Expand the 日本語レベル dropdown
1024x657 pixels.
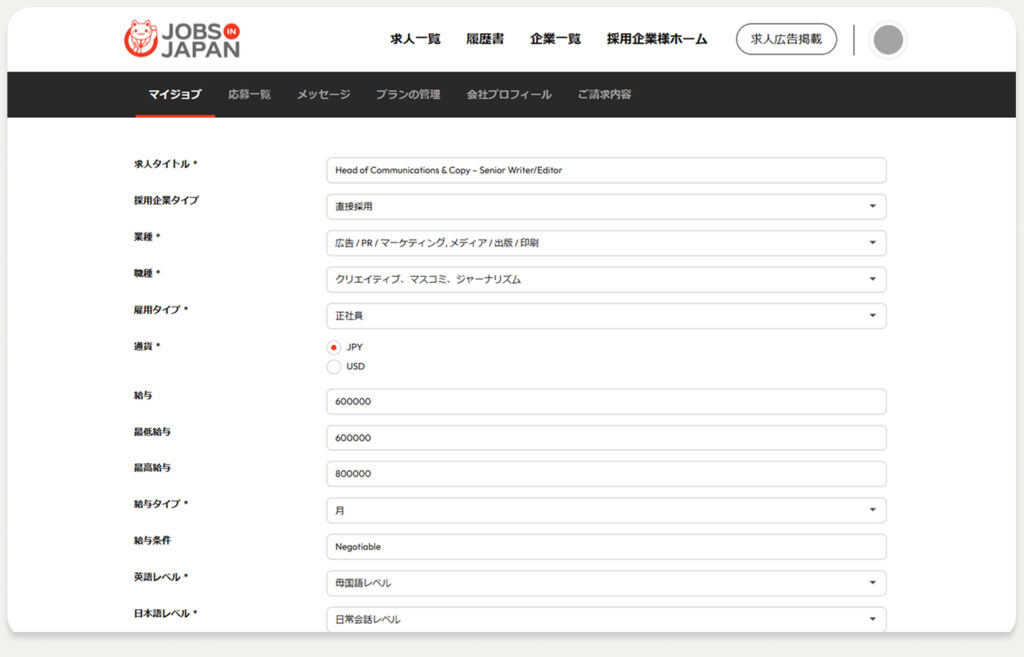pos(606,619)
